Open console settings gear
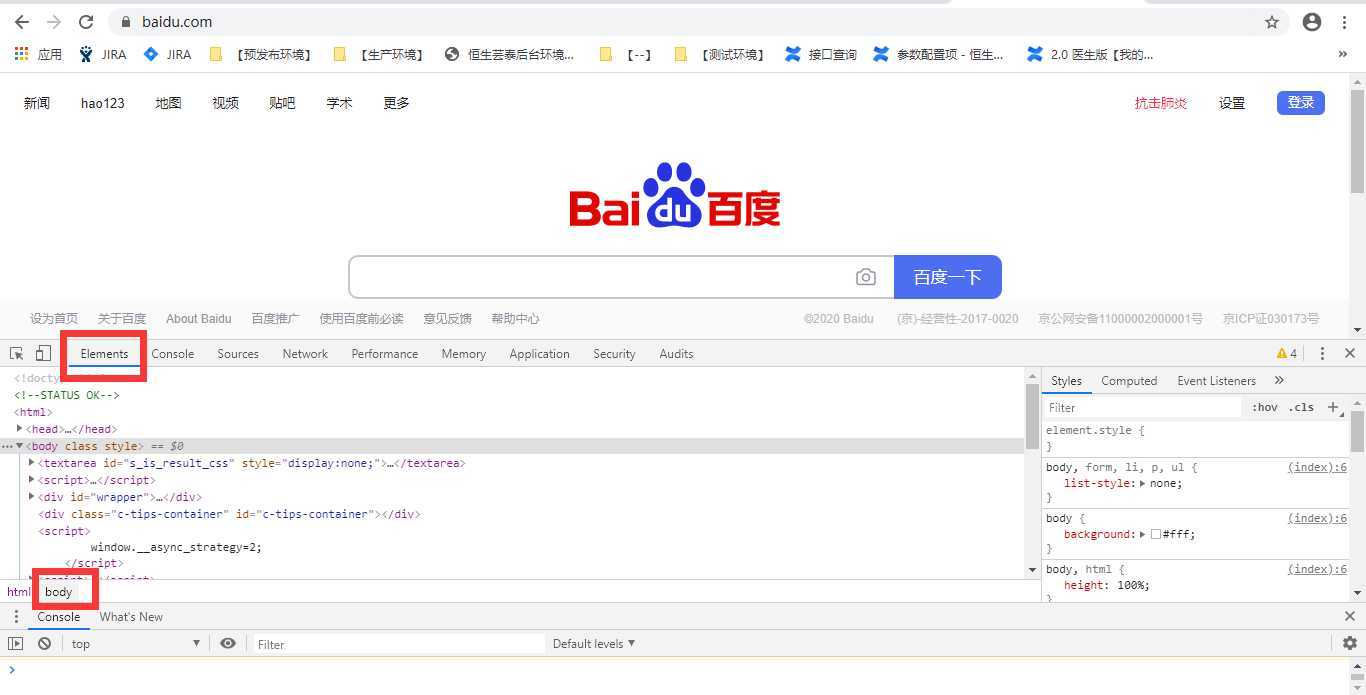This screenshot has width=1366, height=695. (1350, 643)
